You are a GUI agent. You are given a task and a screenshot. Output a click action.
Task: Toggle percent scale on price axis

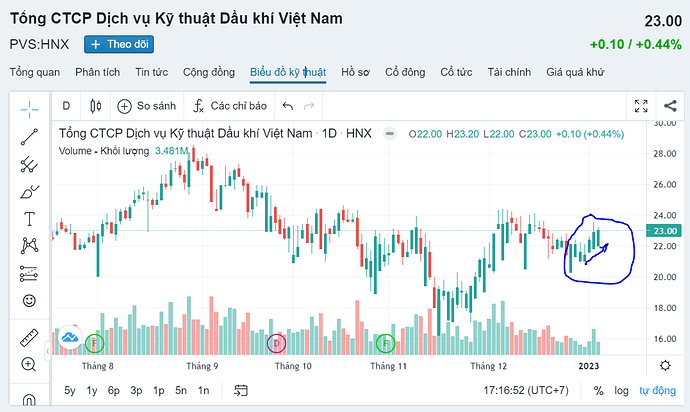[x=600, y=391]
